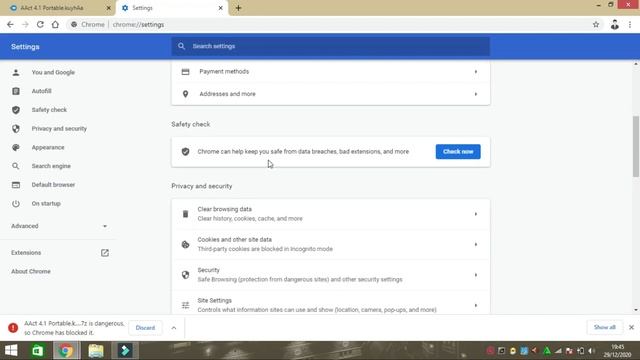Expand the Advanced section arrow
Screen dimensions: 640x360
pyautogui.click(x=105, y=226)
